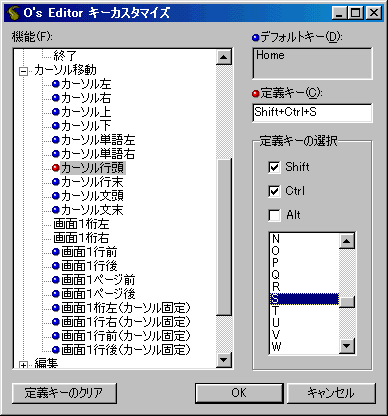Click 定義キー field showing Shift+Ctrl+S
The height and width of the screenshot is (416, 388).
coord(312,113)
